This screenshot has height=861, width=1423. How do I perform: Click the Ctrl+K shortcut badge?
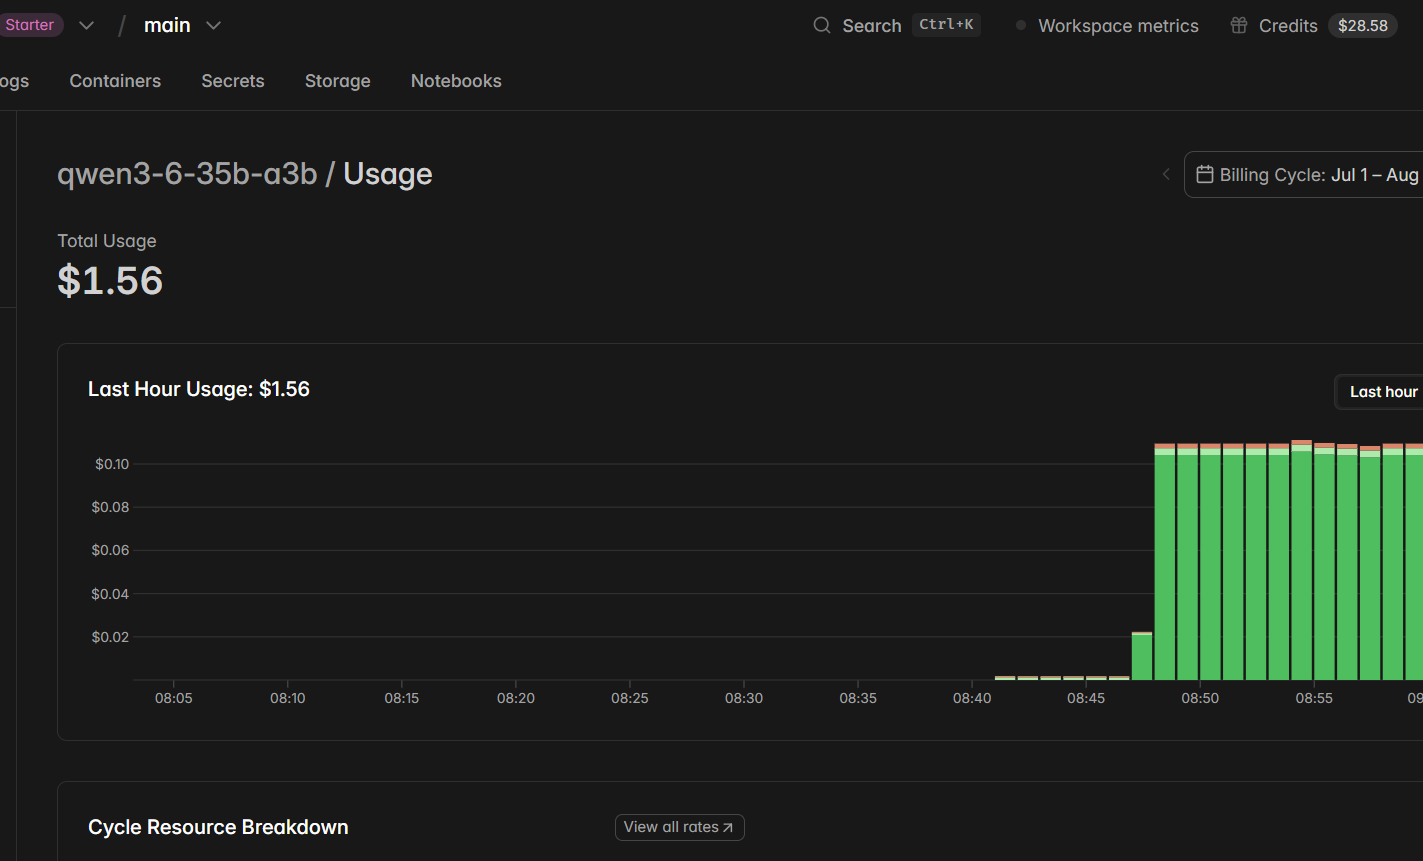946,25
